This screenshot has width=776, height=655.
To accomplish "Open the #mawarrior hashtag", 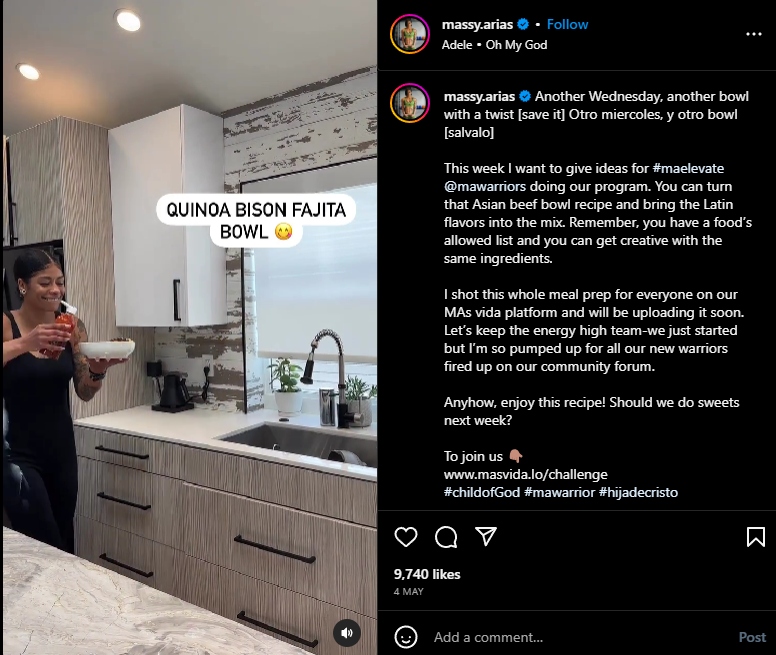I will (x=560, y=492).
